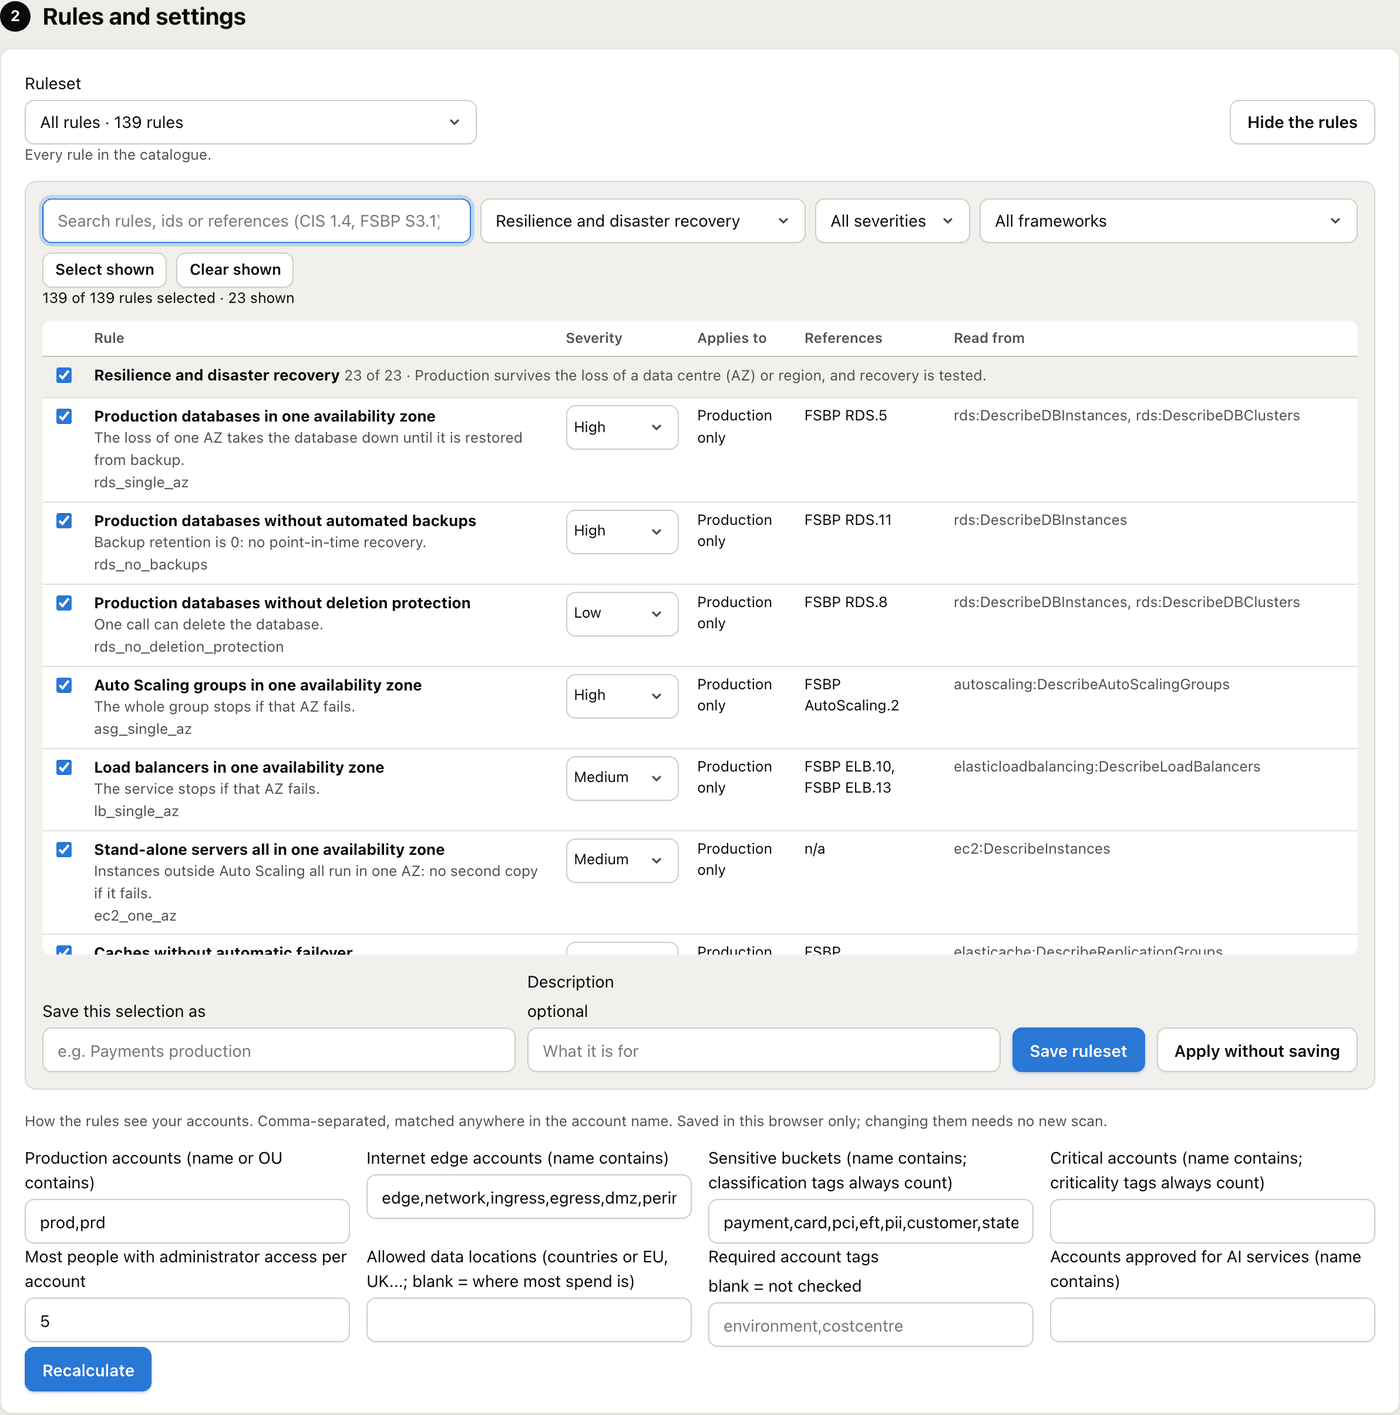Click Clear shown button

(x=235, y=270)
